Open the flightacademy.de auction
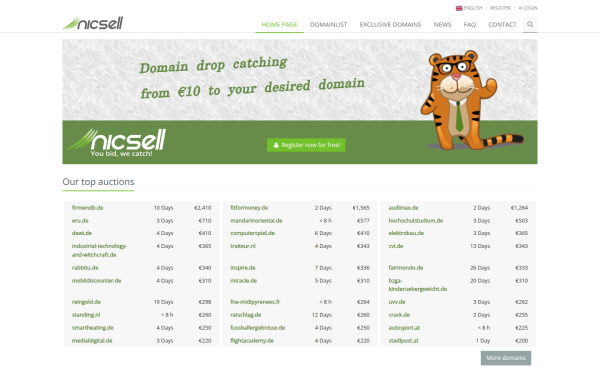The width and height of the screenshot is (600, 375). [x=252, y=341]
